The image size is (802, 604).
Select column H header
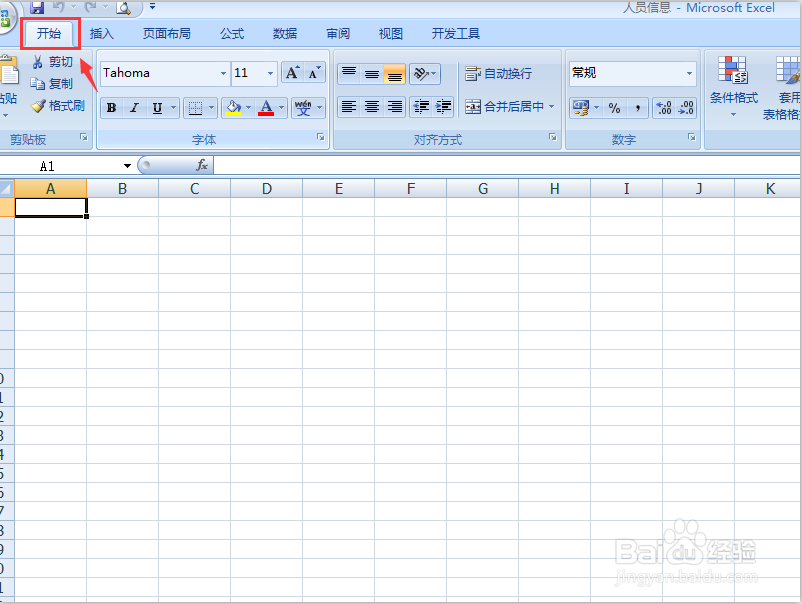[554, 189]
